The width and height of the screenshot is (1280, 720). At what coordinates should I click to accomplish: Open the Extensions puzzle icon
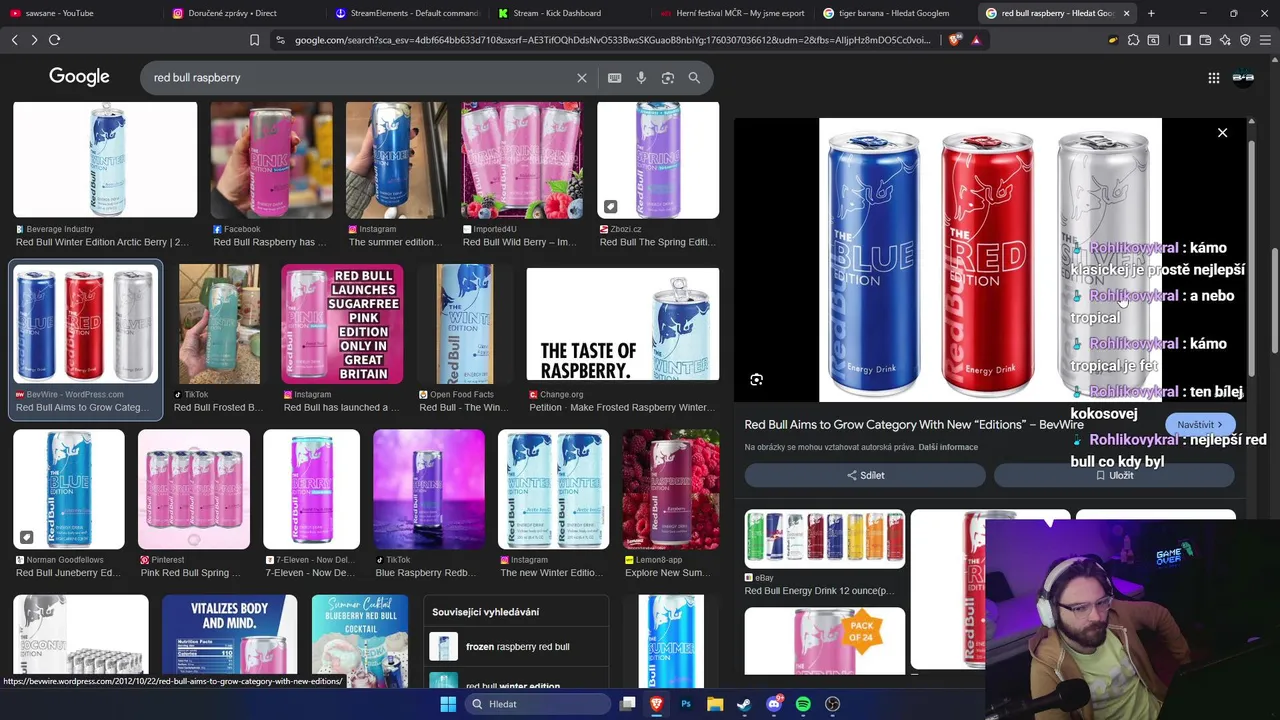pos(1133,40)
